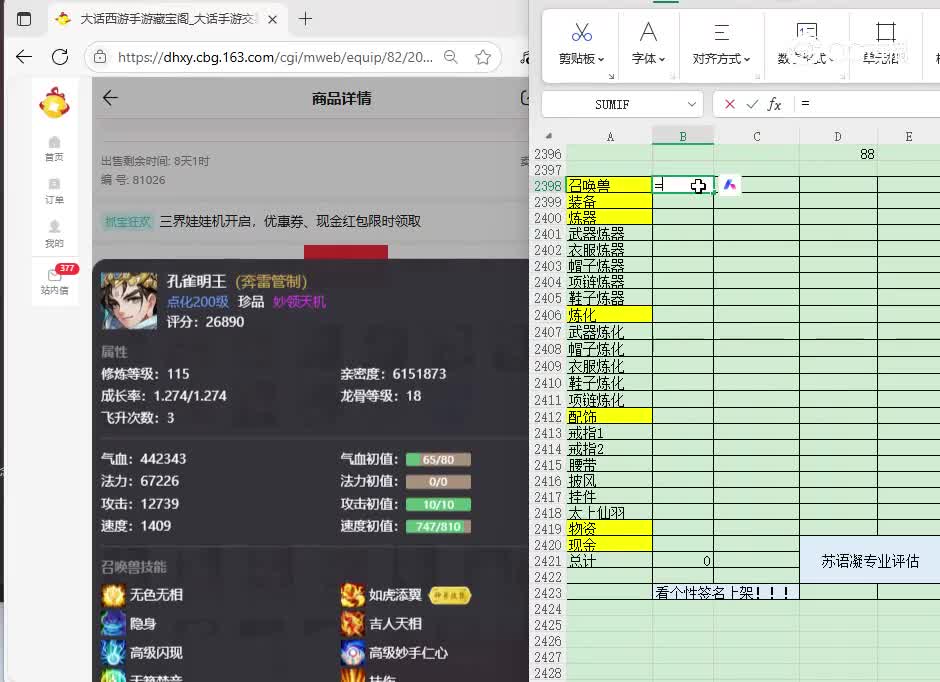Select the 衣服炼化 cell
The height and width of the screenshot is (682, 940).
click(609, 366)
